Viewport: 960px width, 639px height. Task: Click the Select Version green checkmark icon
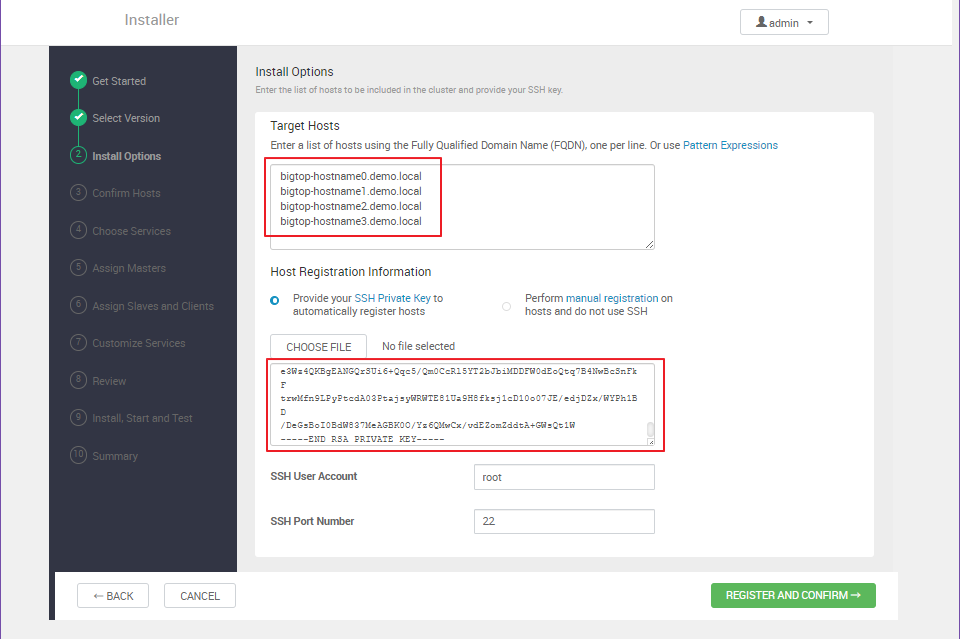pos(78,117)
